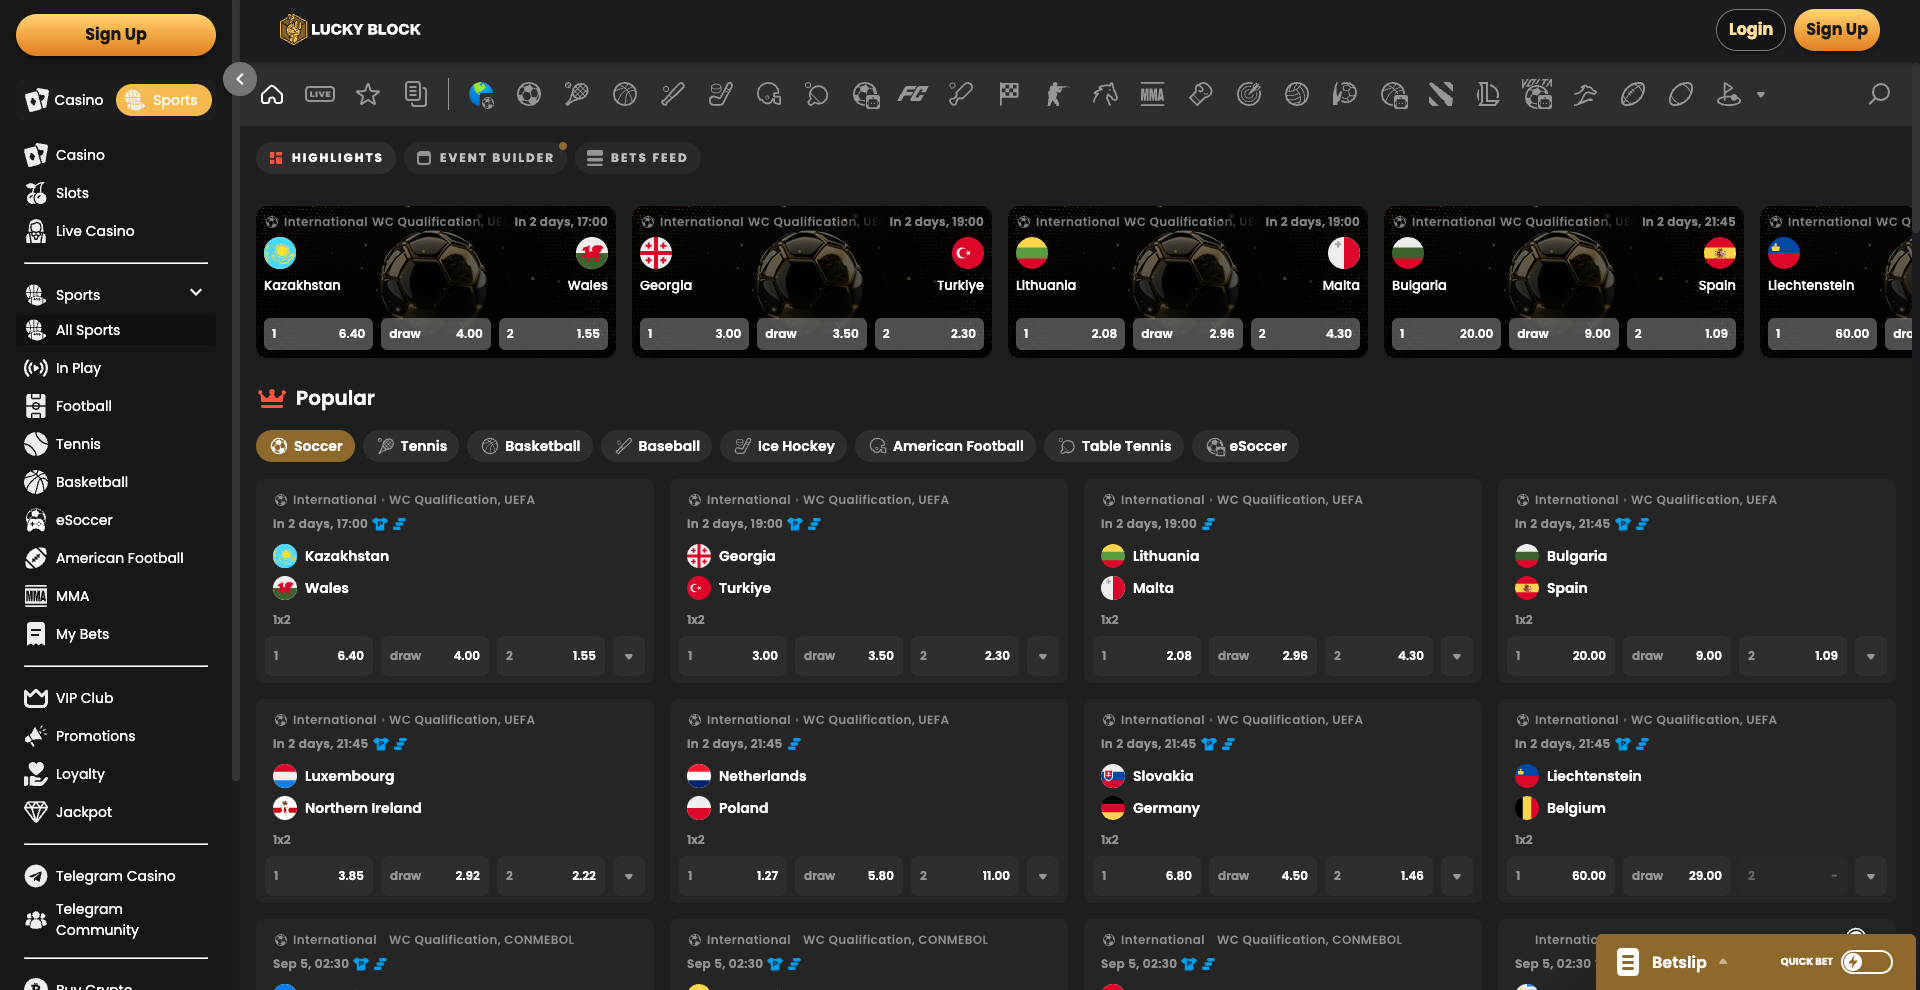Select the tennis racket icon in toolbar
Image resolution: width=1920 pixels, height=990 pixels.
[x=577, y=95]
